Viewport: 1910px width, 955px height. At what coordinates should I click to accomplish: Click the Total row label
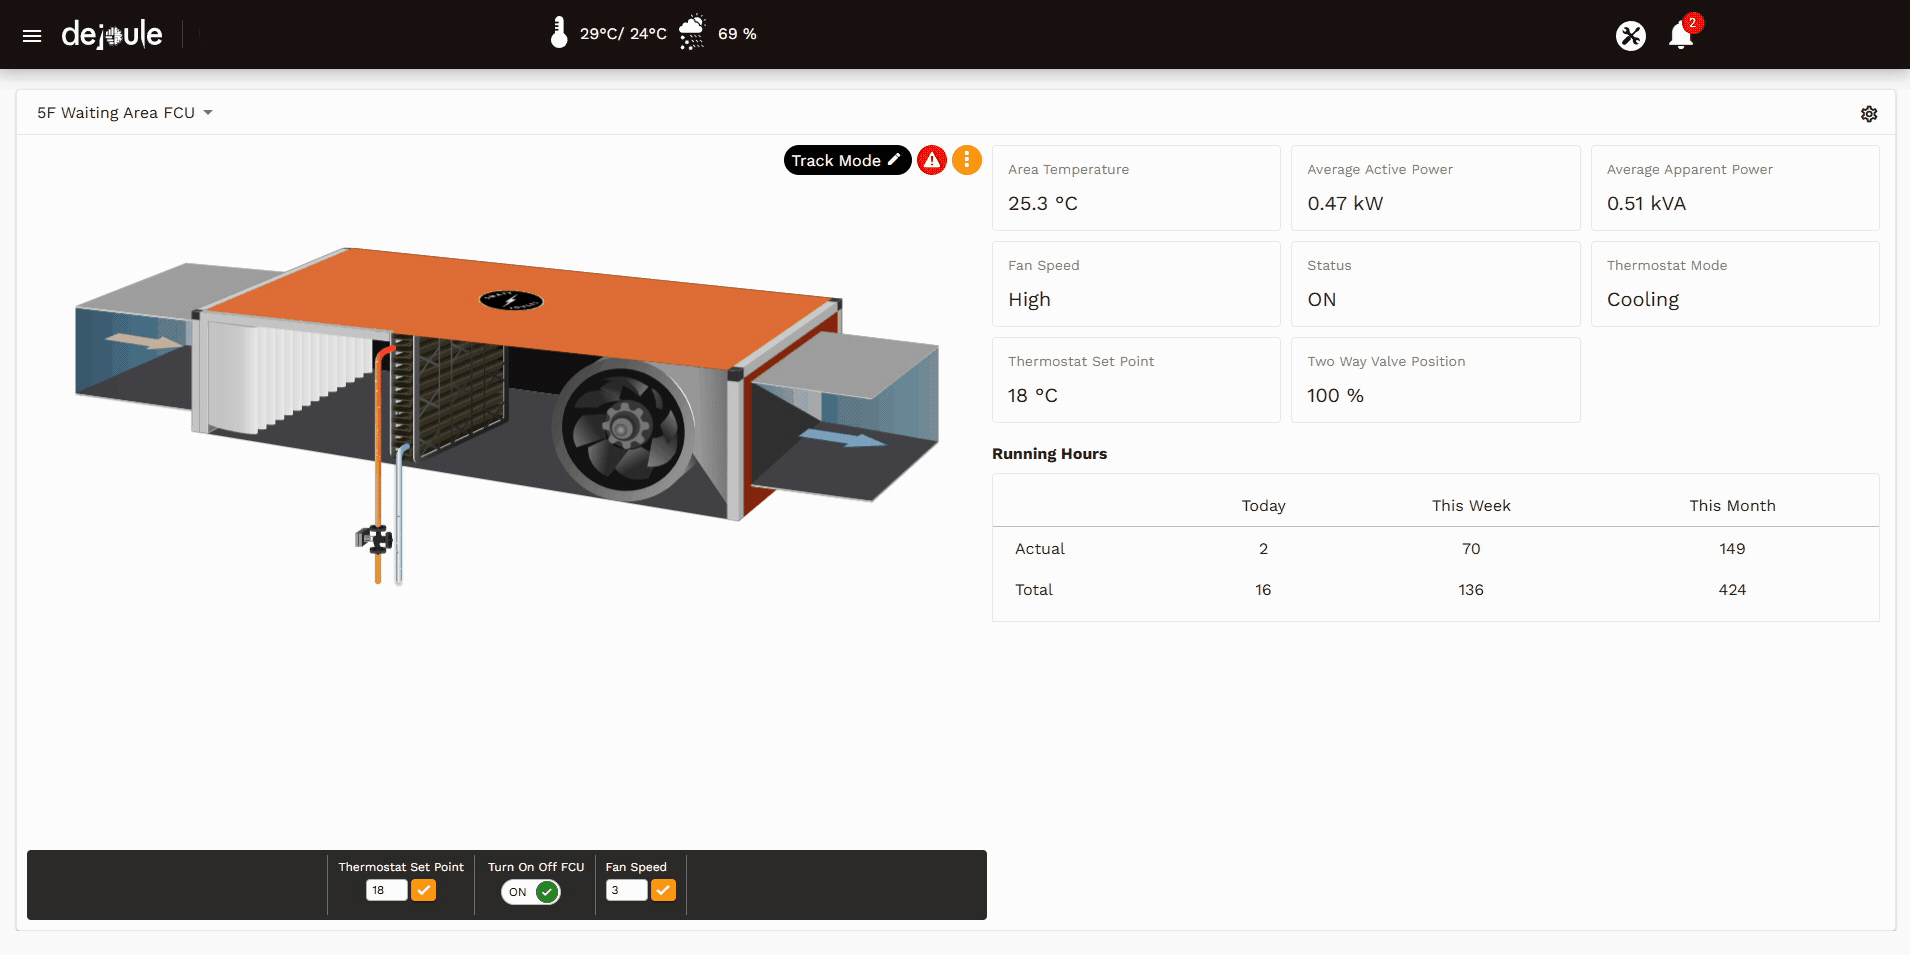tap(1034, 590)
